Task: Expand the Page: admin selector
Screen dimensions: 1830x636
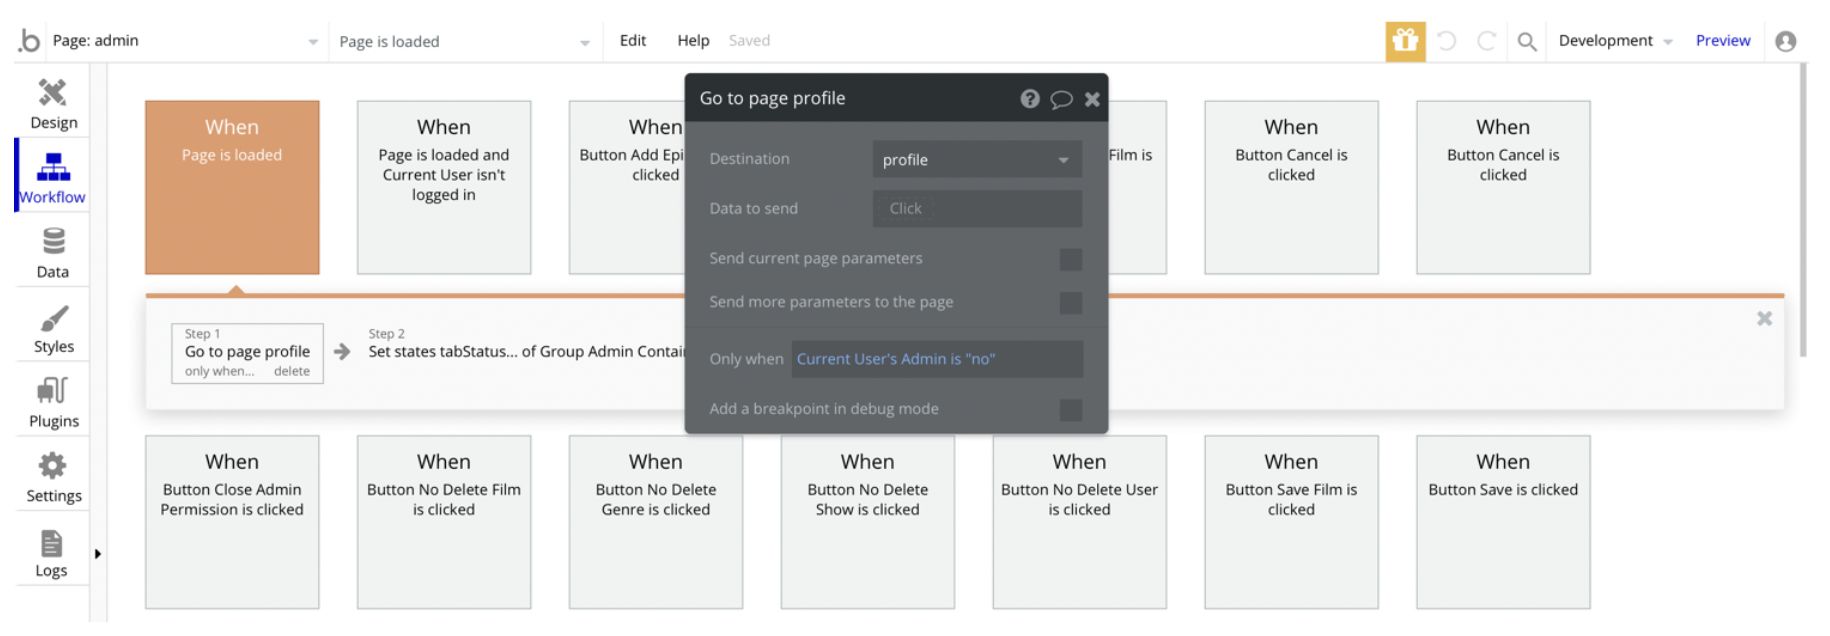Action: [185, 41]
